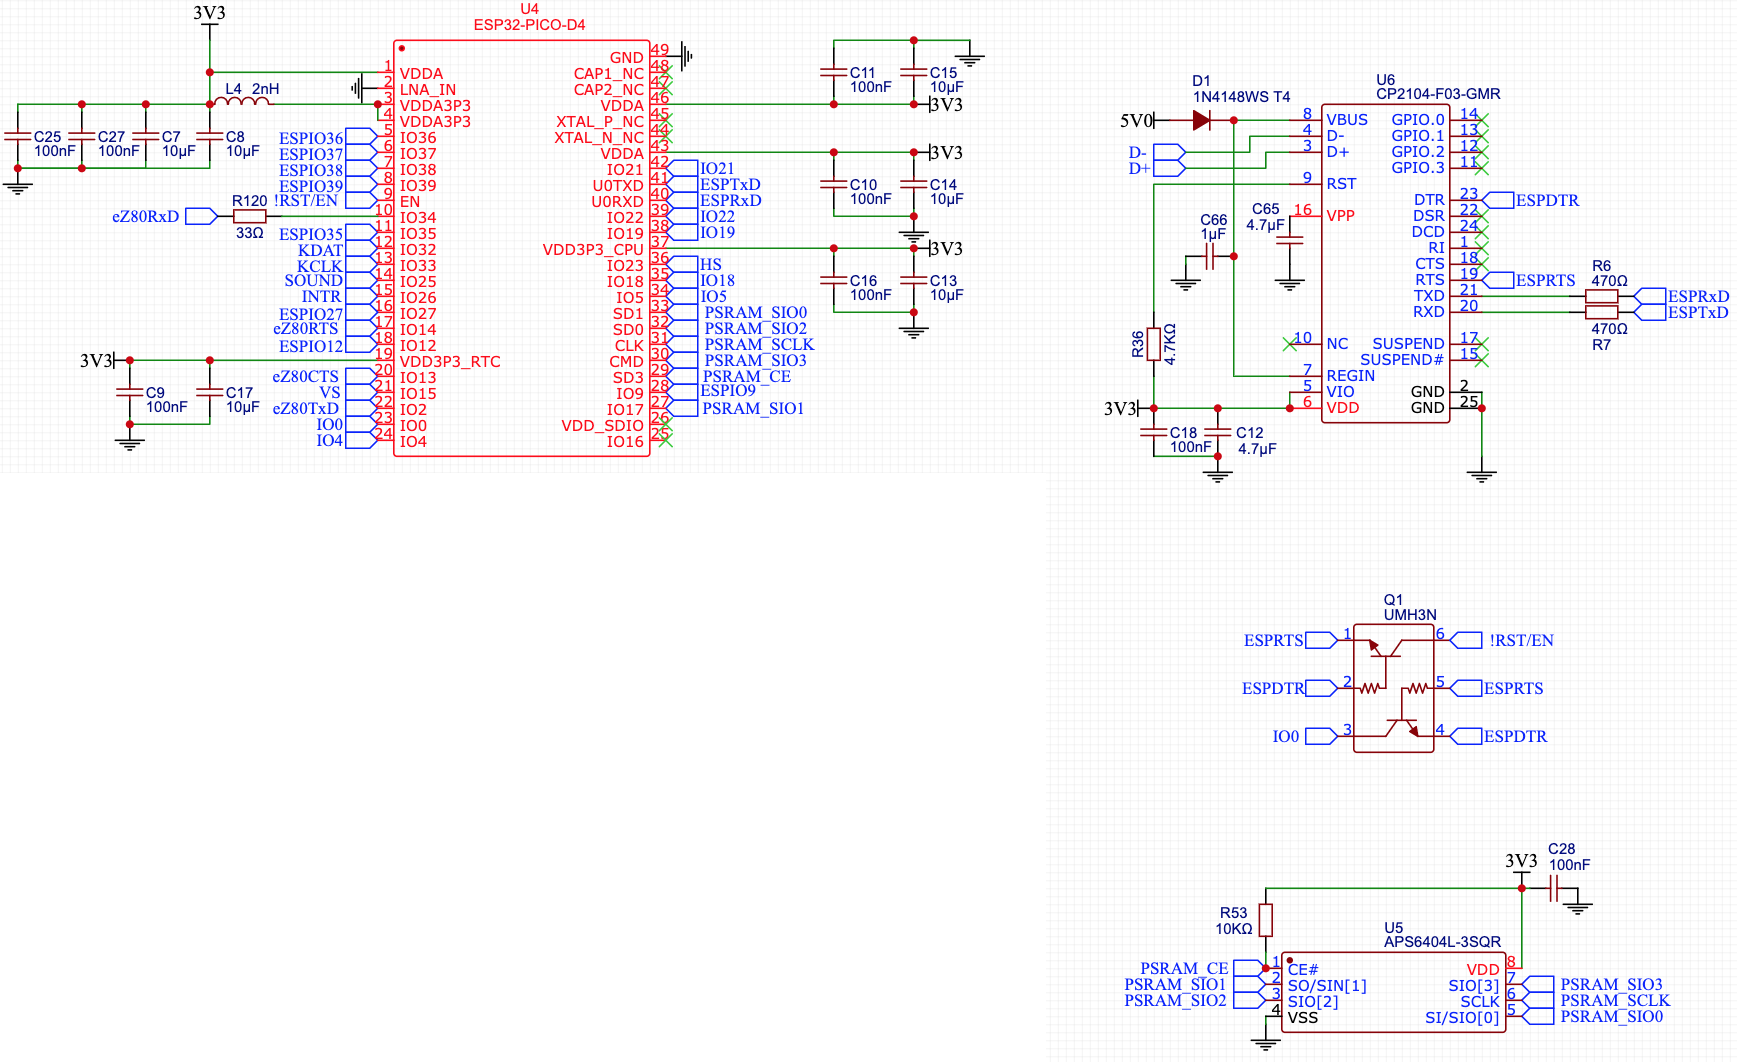Pick the C13 10µF capacitor symbol
The width and height of the screenshot is (1737, 1062).
pyautogui.click(x=914, y=280)
